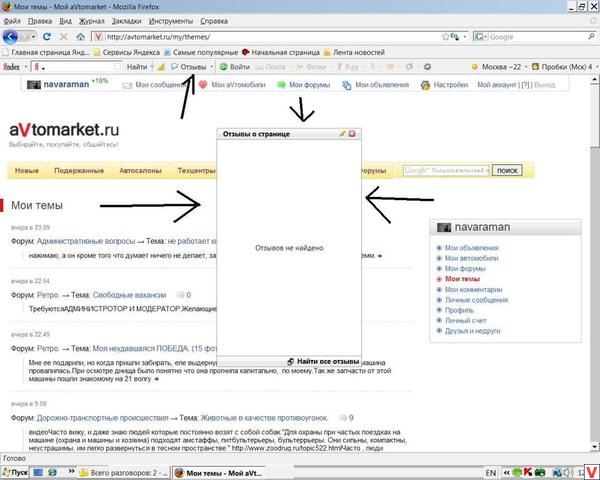This screenshot has width=600, height=480.
Task: Click the Почта toolbar item
Action: pyautogui.click(x=271, y=67)
